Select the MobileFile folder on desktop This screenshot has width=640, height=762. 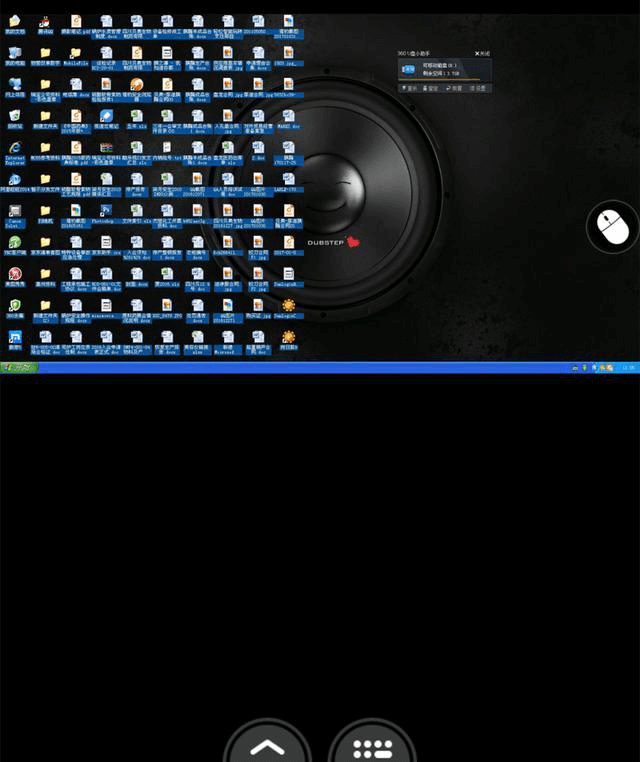[x=75, y=54]
